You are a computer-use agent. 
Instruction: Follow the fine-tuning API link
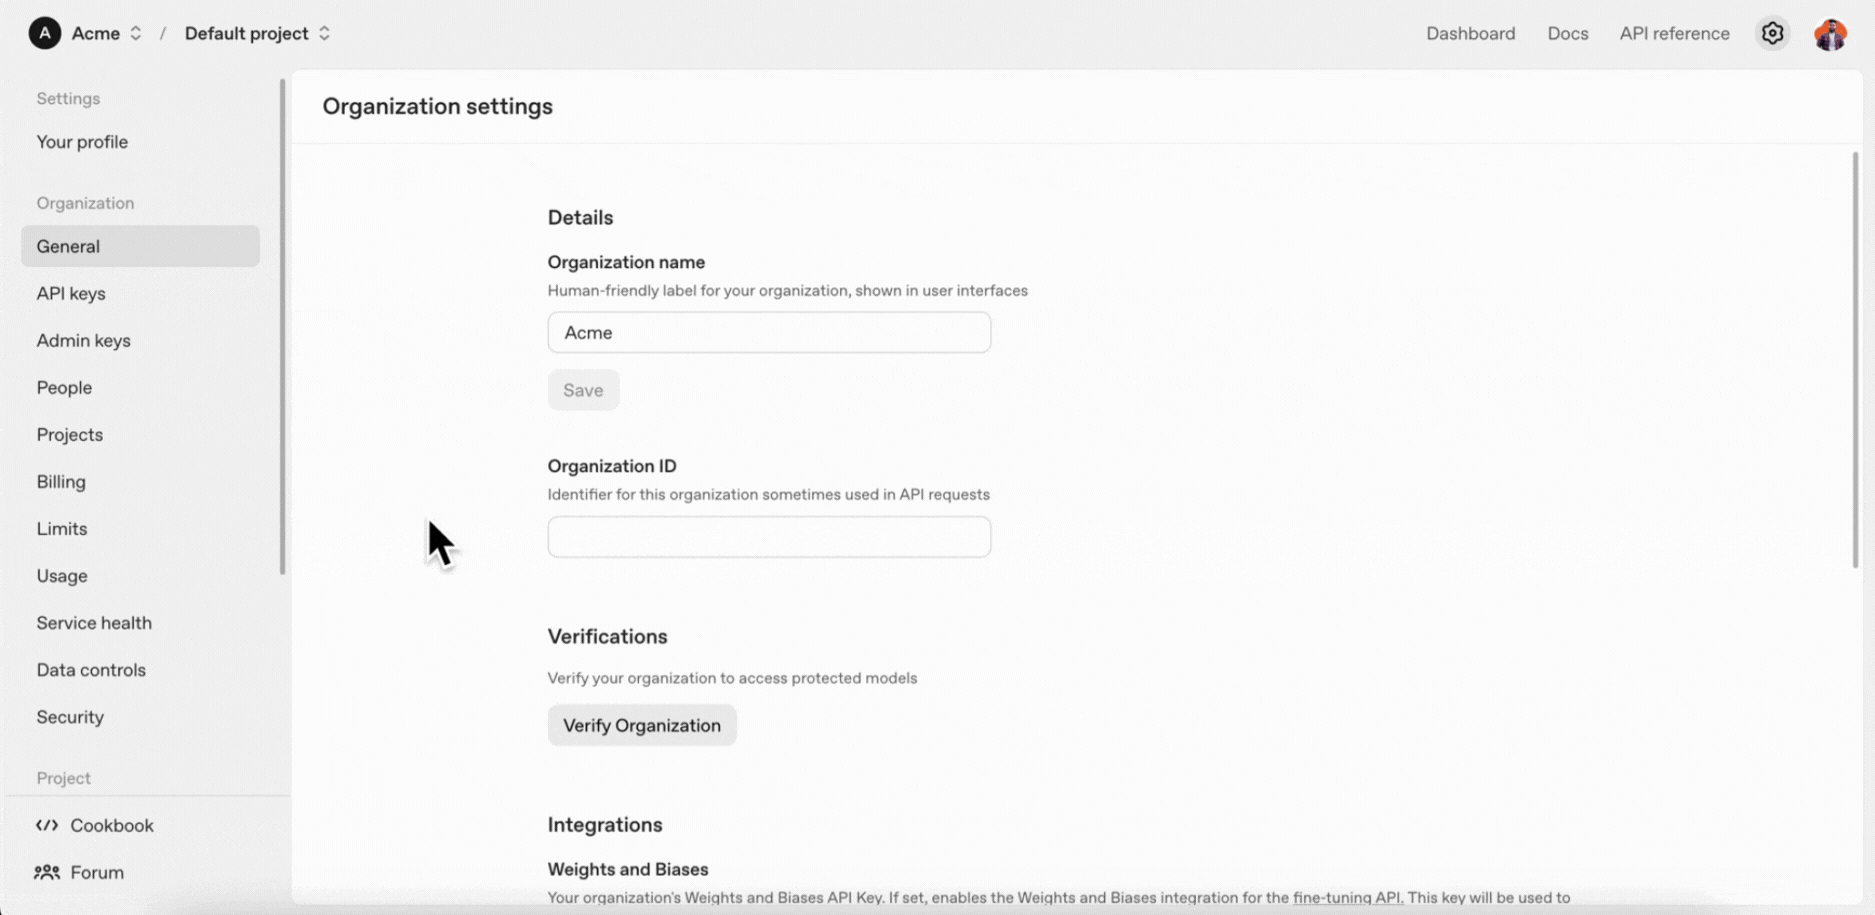click(1347, 897)
